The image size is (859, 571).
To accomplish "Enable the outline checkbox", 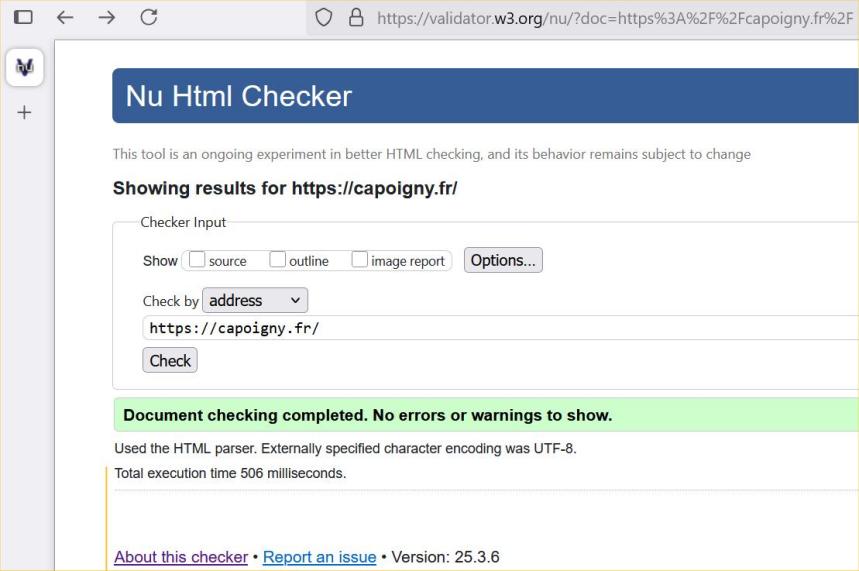I will [x=278, y=260].
